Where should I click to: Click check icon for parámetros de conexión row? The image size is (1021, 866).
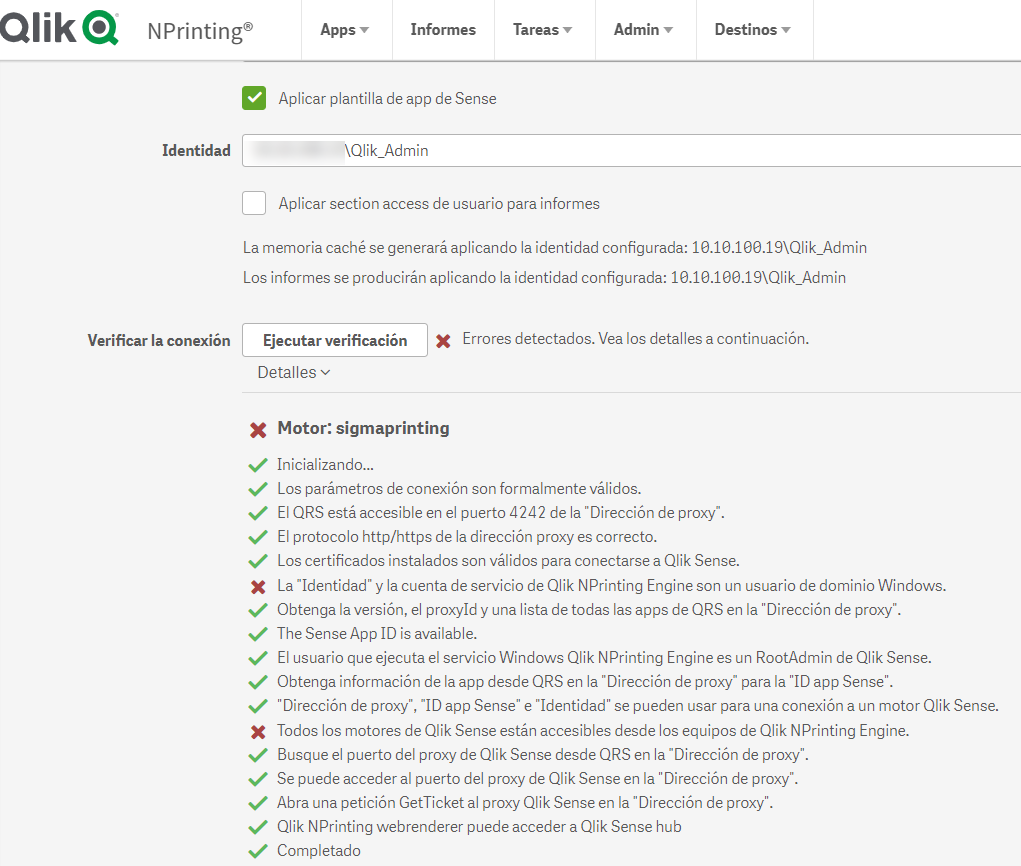click(x=258, y=489)
